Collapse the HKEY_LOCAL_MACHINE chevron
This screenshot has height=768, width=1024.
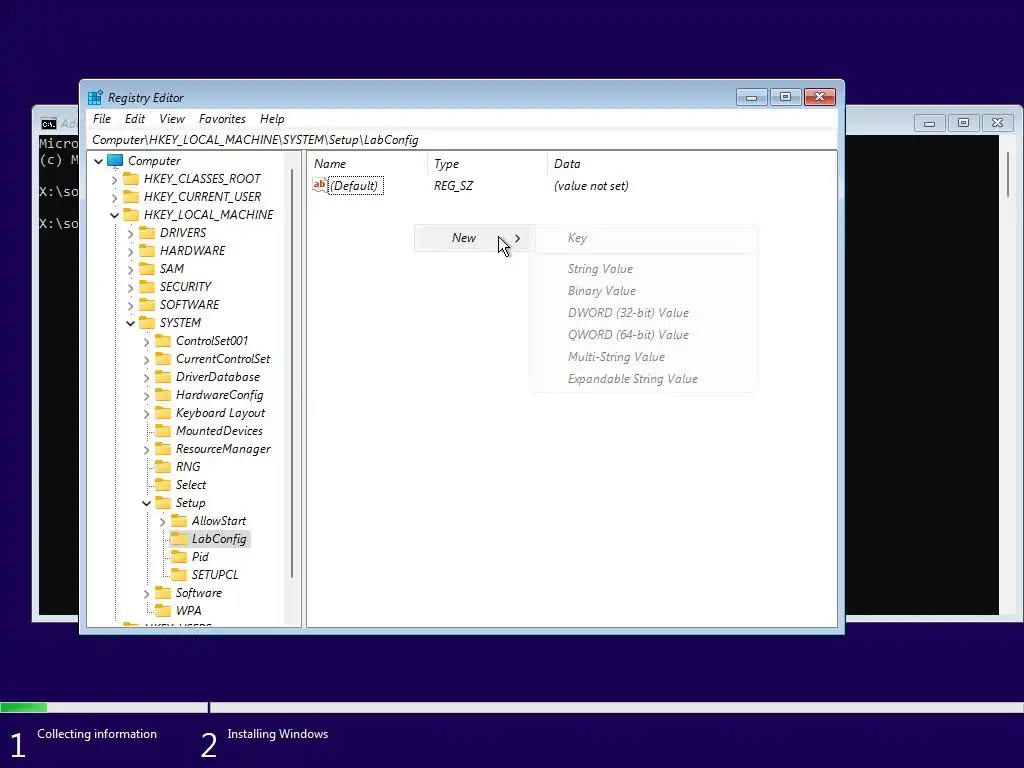coord(114,215)
